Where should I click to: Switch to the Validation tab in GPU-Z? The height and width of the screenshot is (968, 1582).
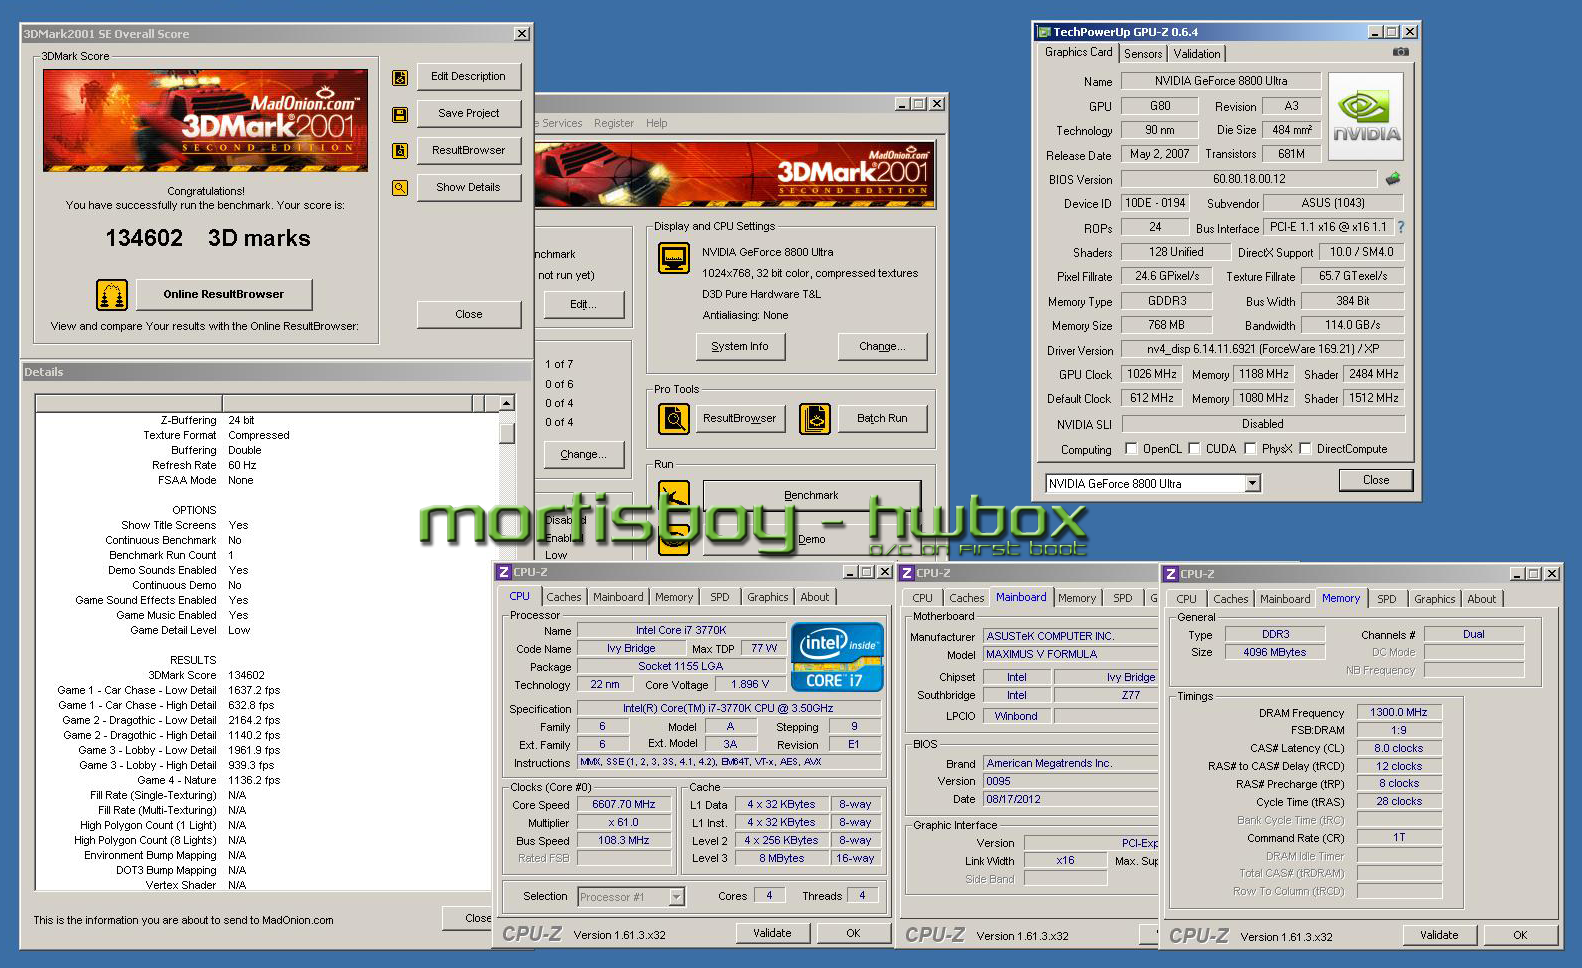pyautogui.click(x=1197, y=54)
